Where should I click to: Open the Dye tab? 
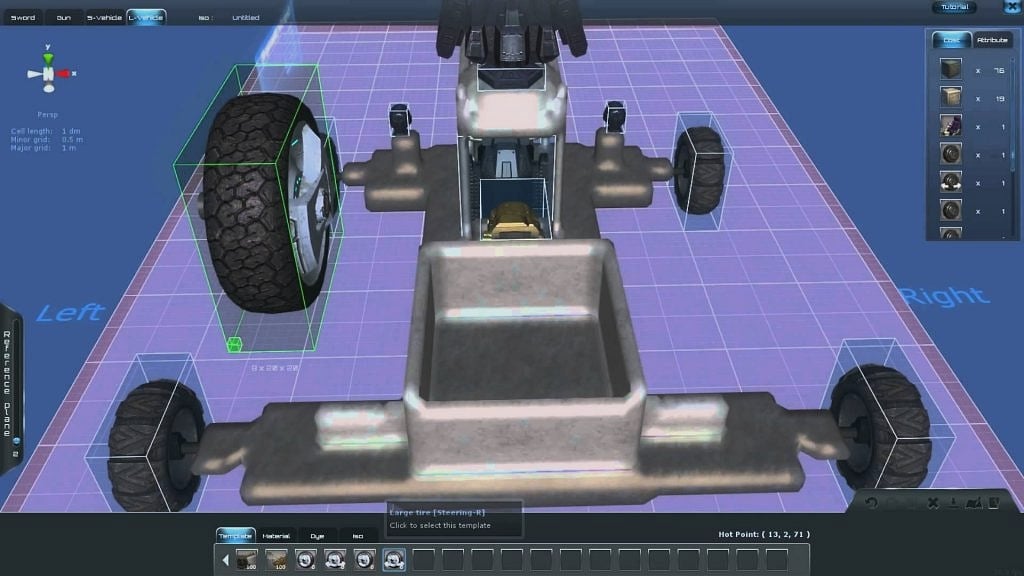point(317,536)
